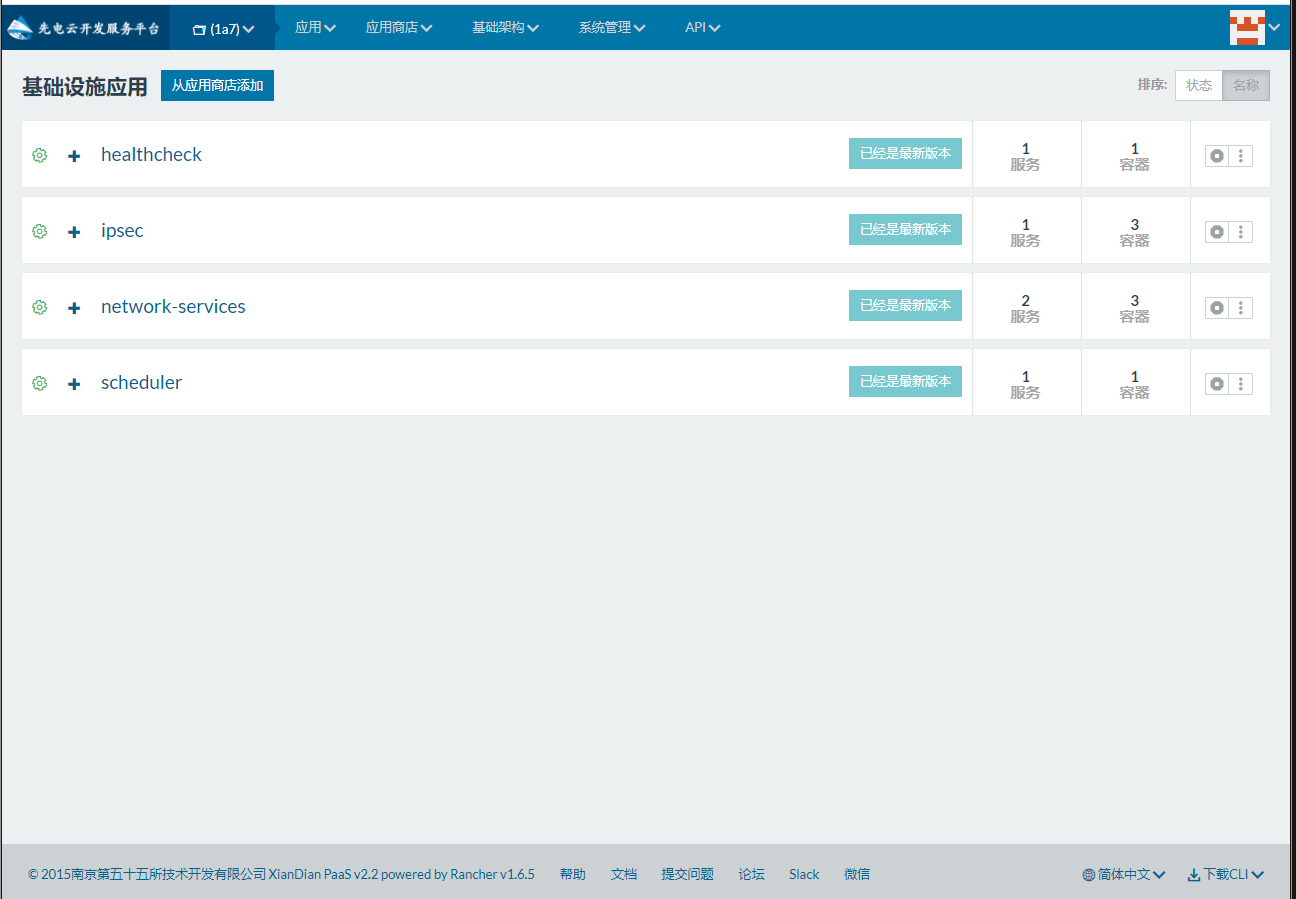Screen dimensions: 1297x899
Task: Click 从应用商店添加 button
Action: [217, 85]
